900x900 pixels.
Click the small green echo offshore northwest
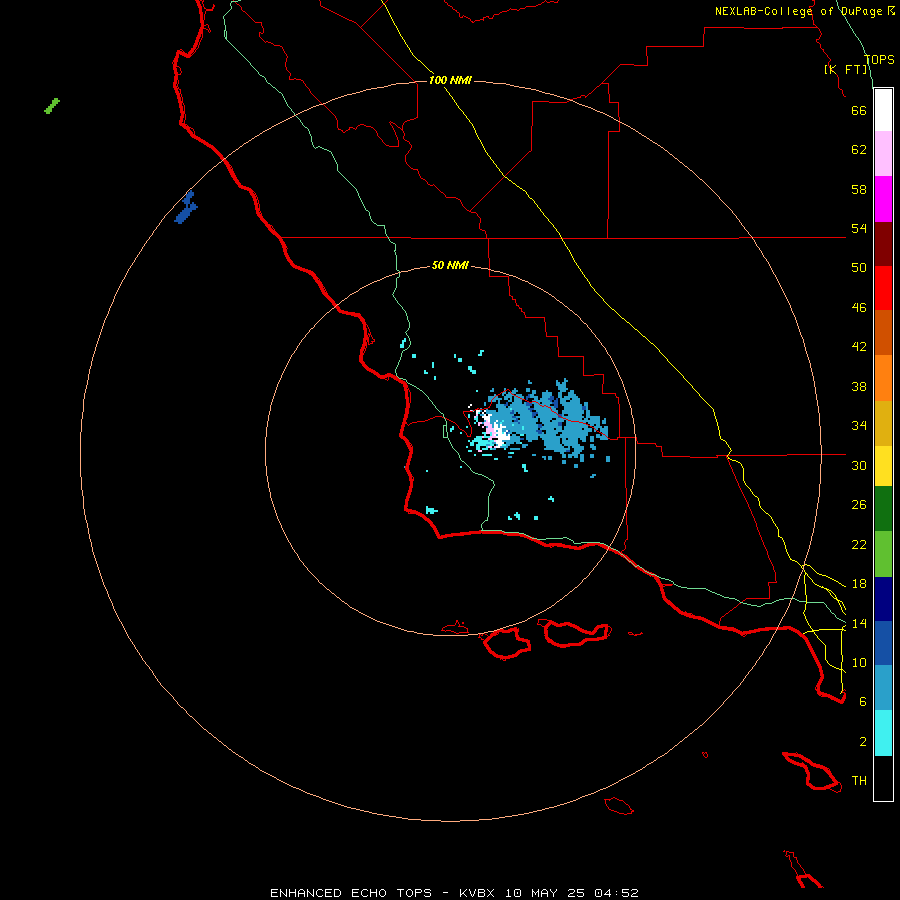(x=52, y=106)
